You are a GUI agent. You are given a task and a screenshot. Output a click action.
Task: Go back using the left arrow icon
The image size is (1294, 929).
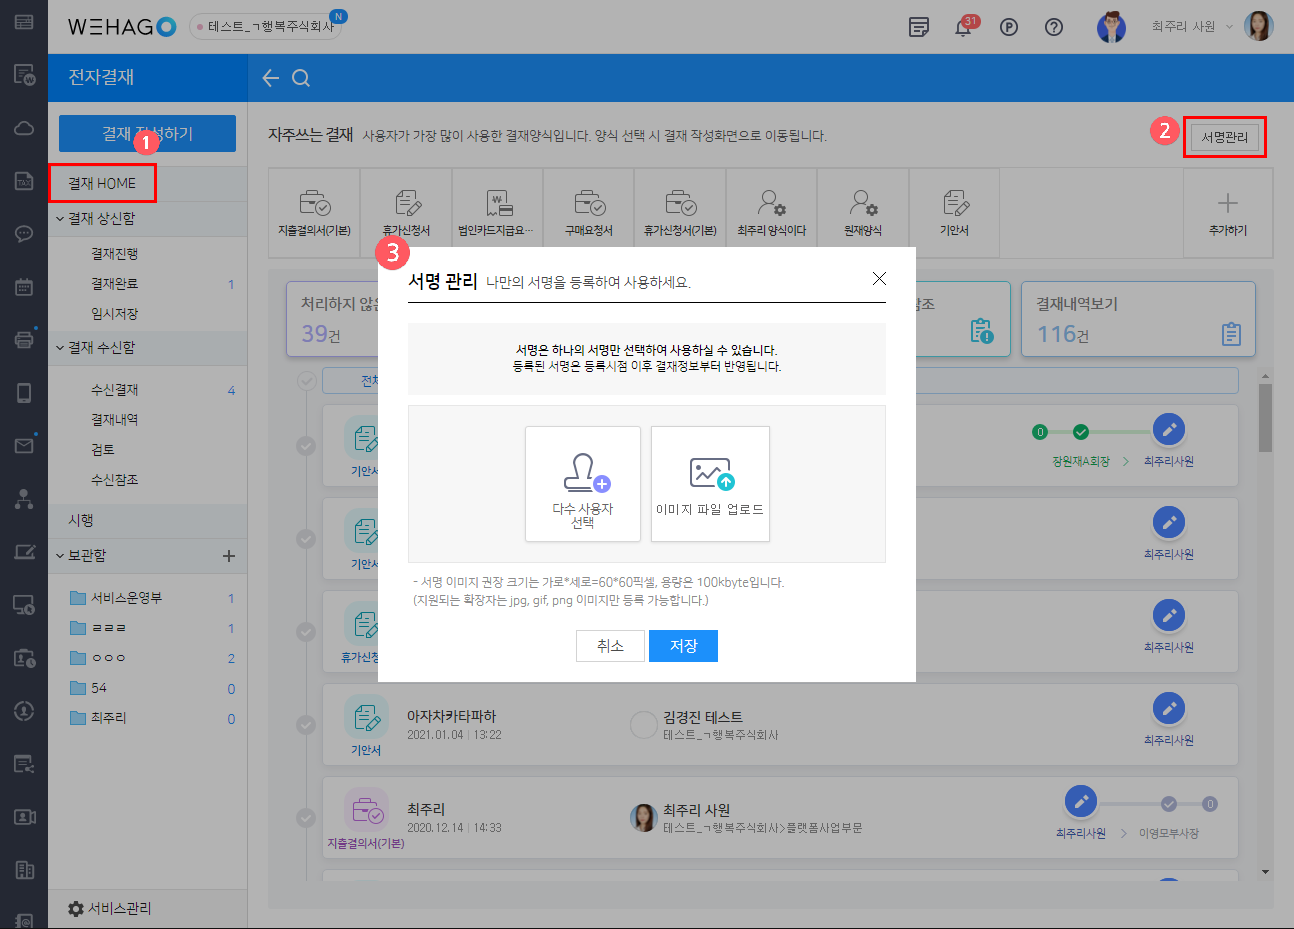(x=270, y=78)
